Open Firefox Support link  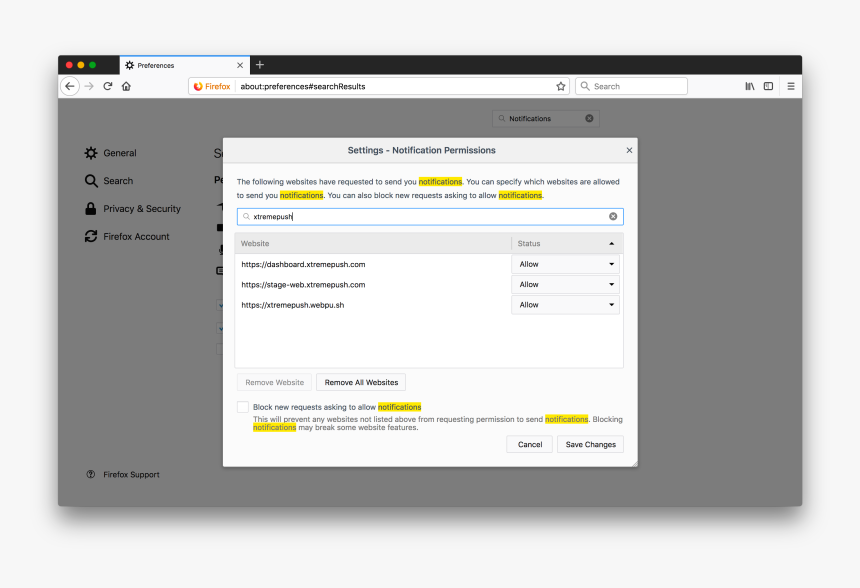click(x=123, y=474)
